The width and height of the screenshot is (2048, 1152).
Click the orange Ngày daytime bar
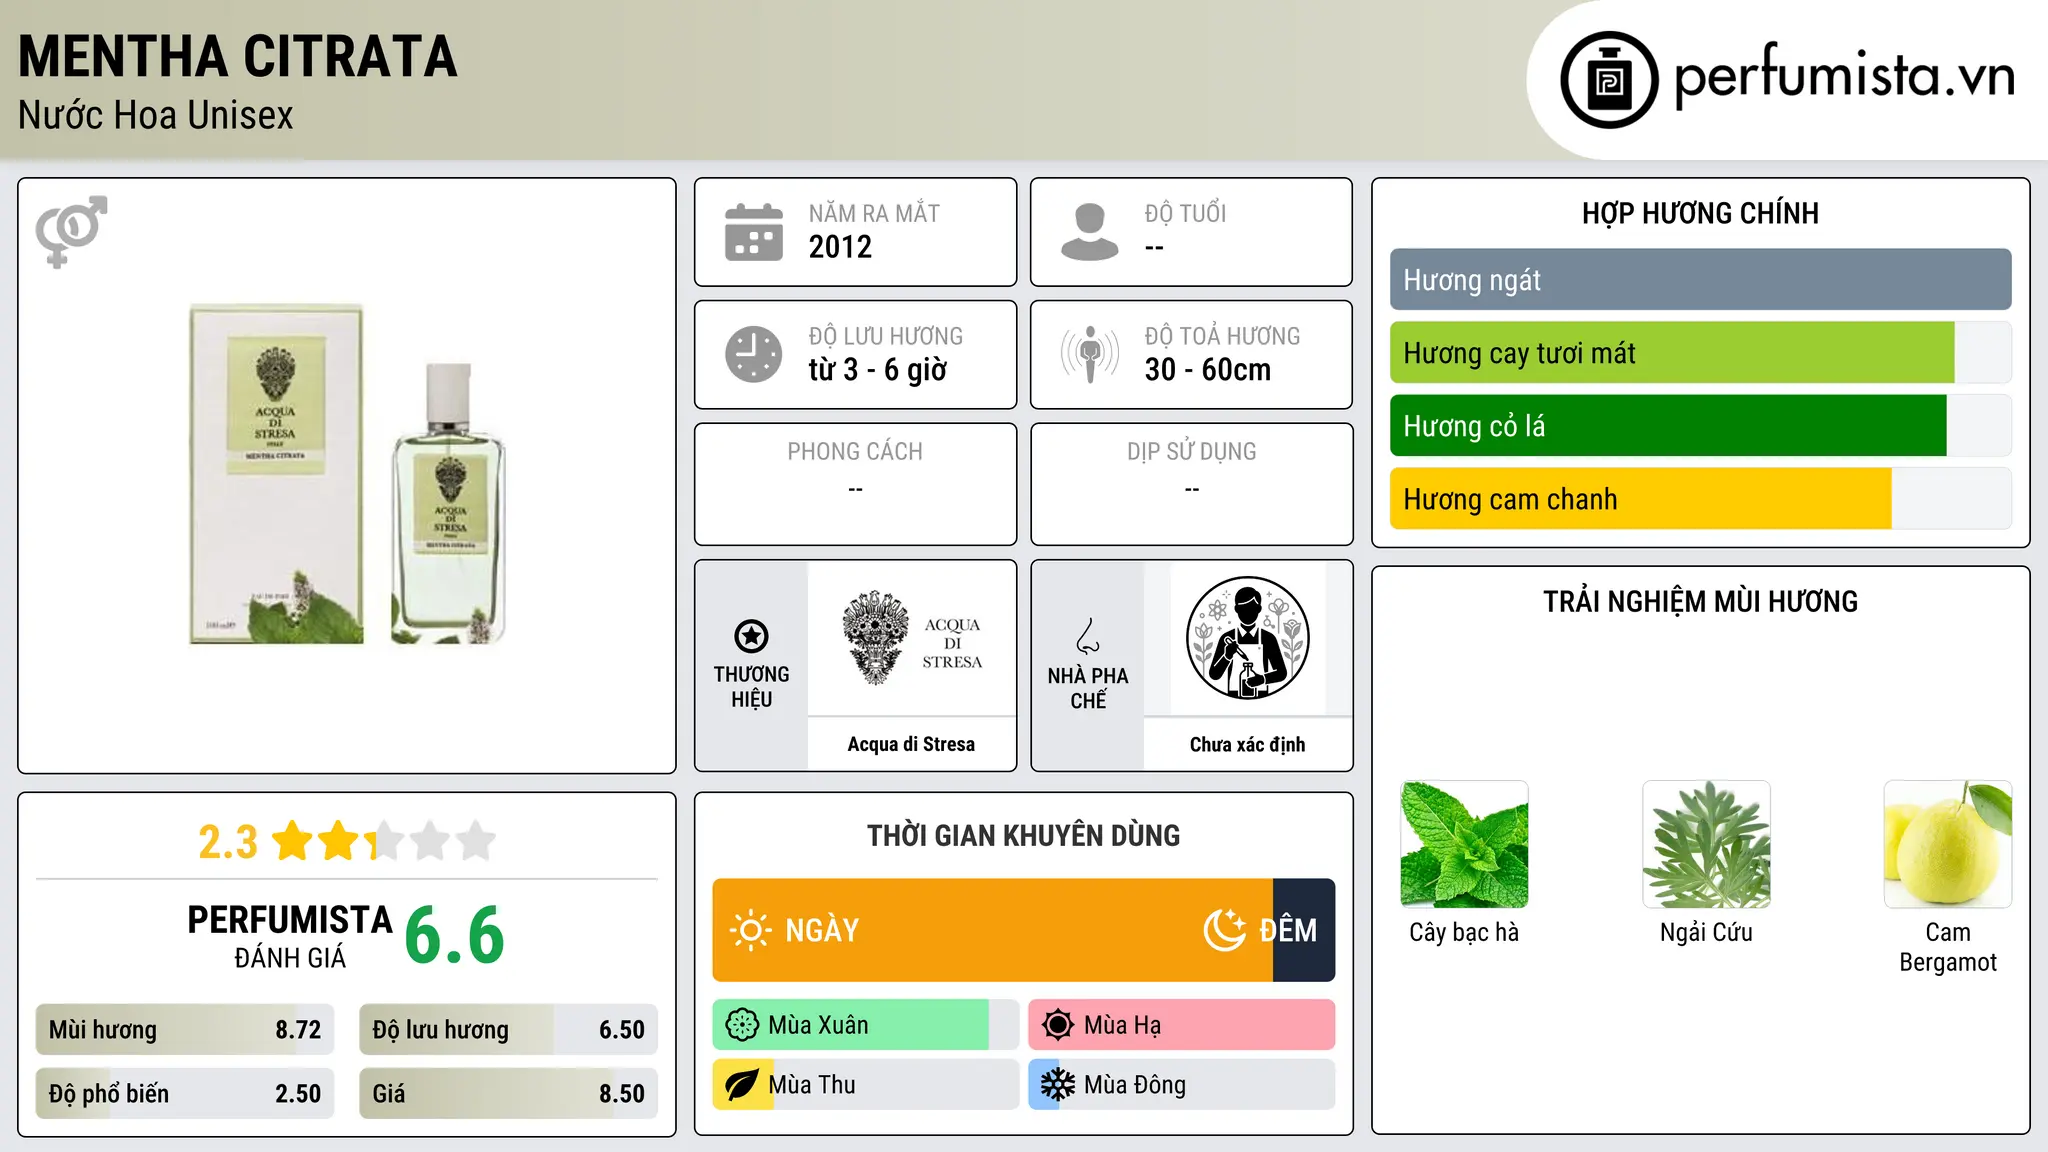[x=992, y=930]
